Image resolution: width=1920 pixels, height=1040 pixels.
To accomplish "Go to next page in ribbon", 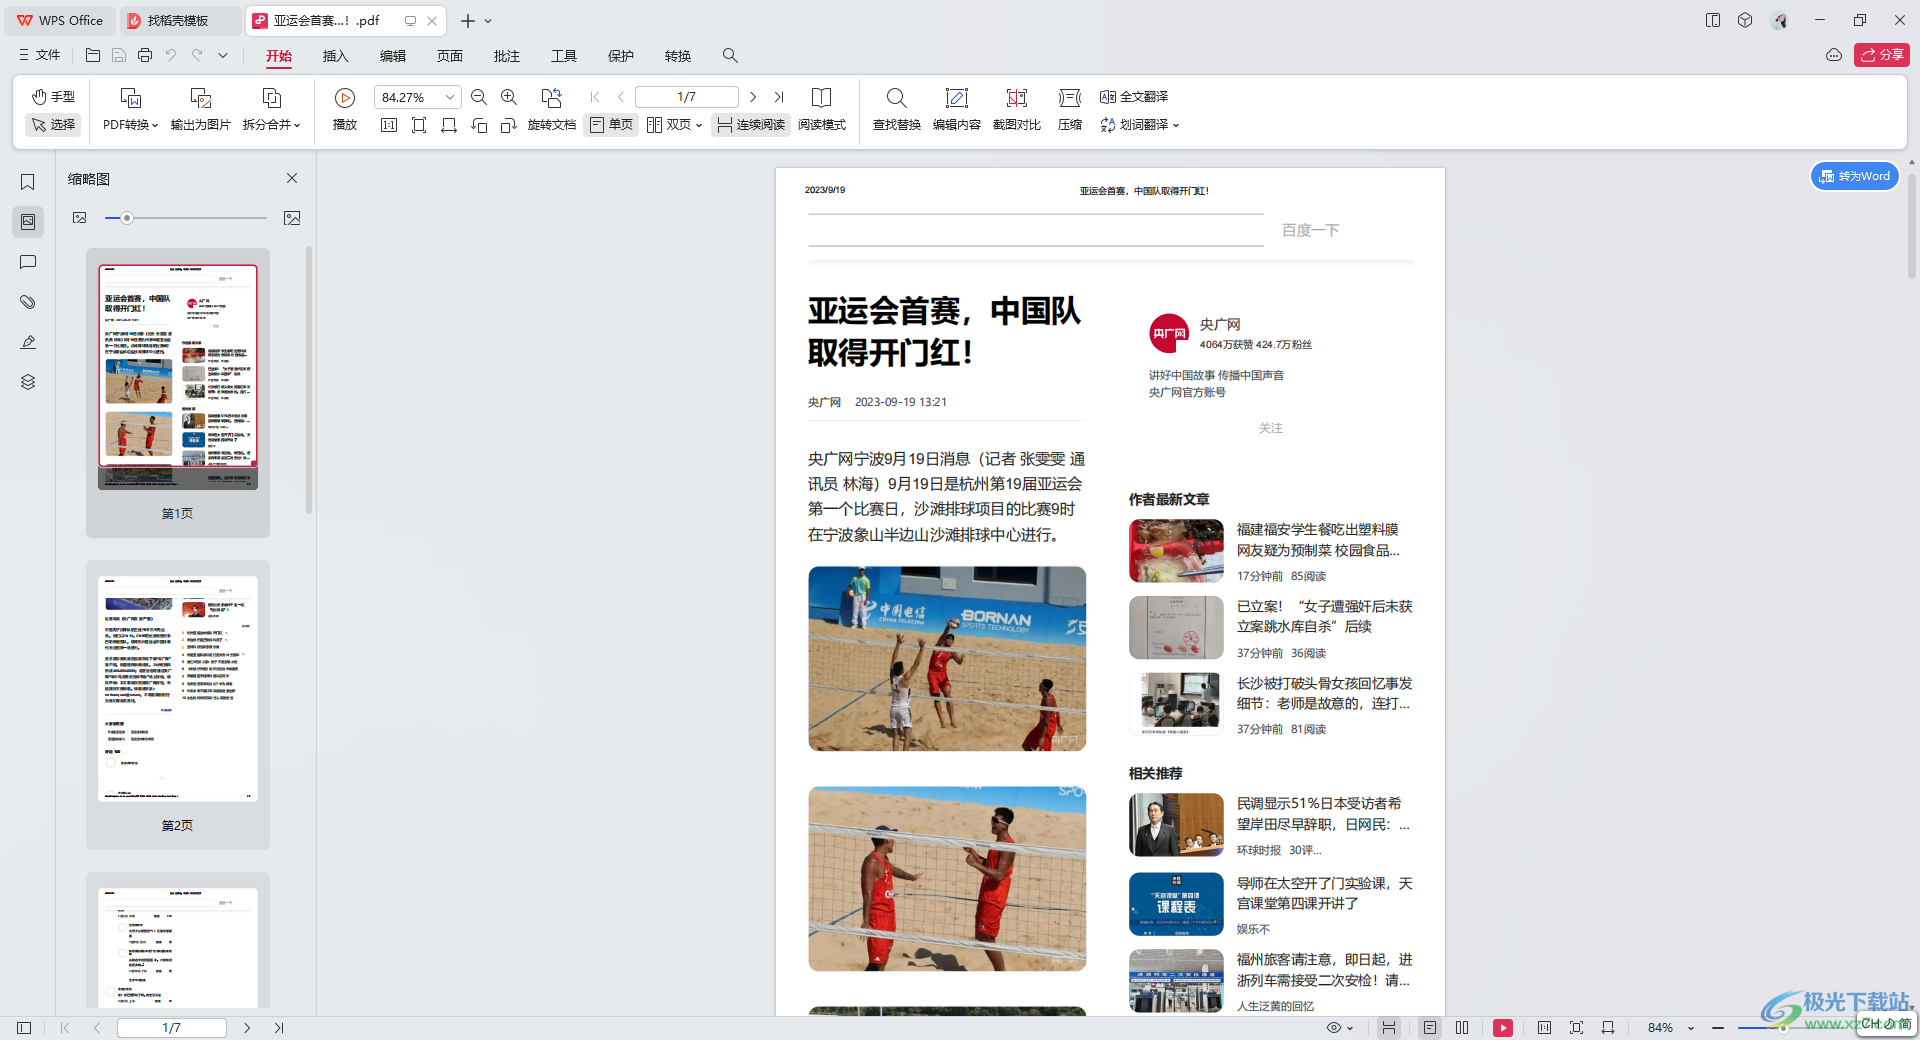I will [x=753, y=97].
